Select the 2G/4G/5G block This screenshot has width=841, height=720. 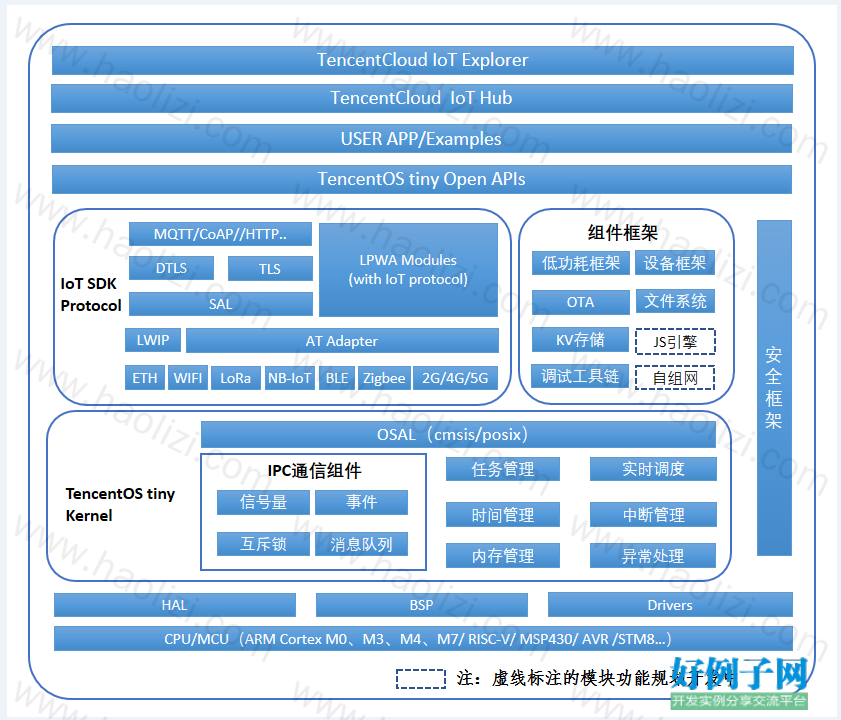pyautogui.click(x=455, y=378)
